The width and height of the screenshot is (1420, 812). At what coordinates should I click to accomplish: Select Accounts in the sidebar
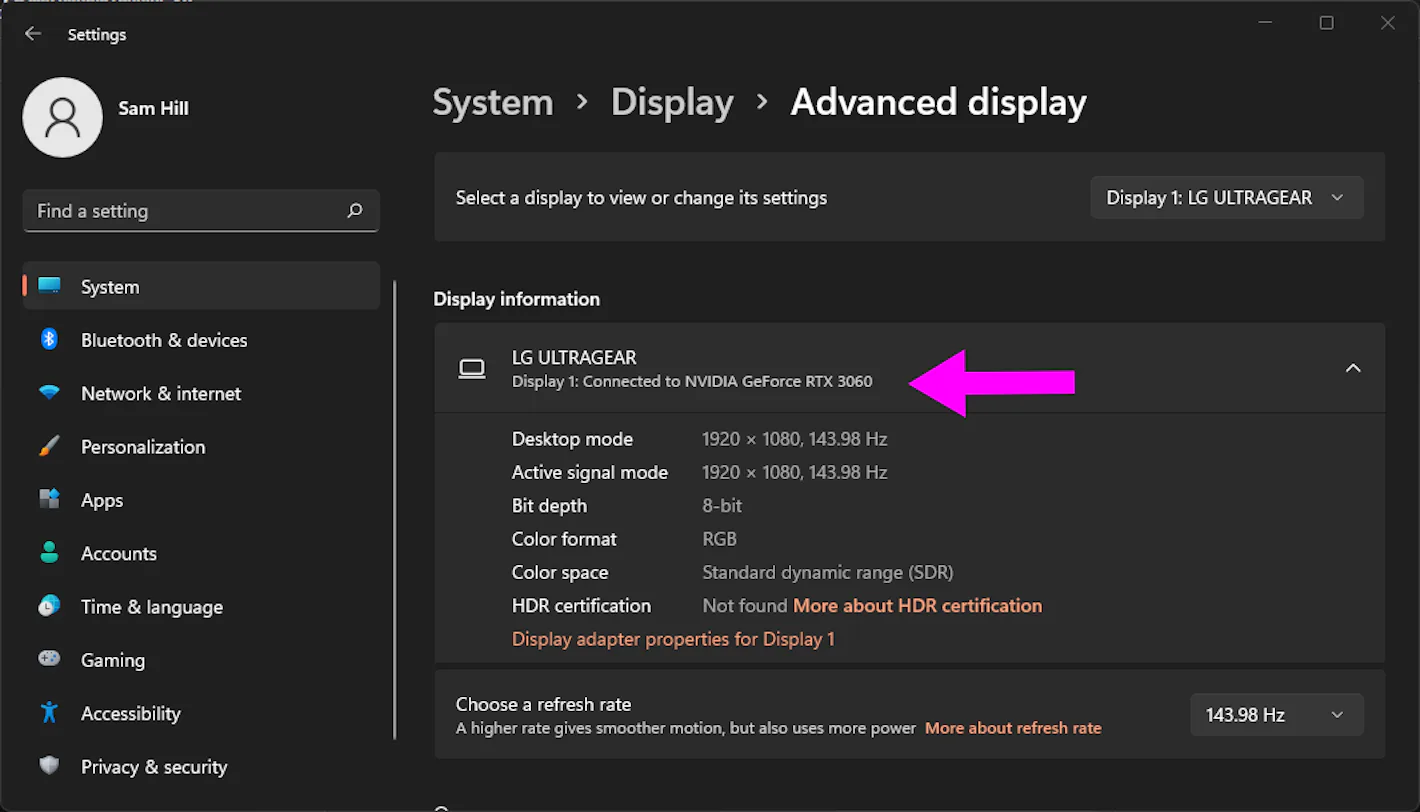pos(201,553)
